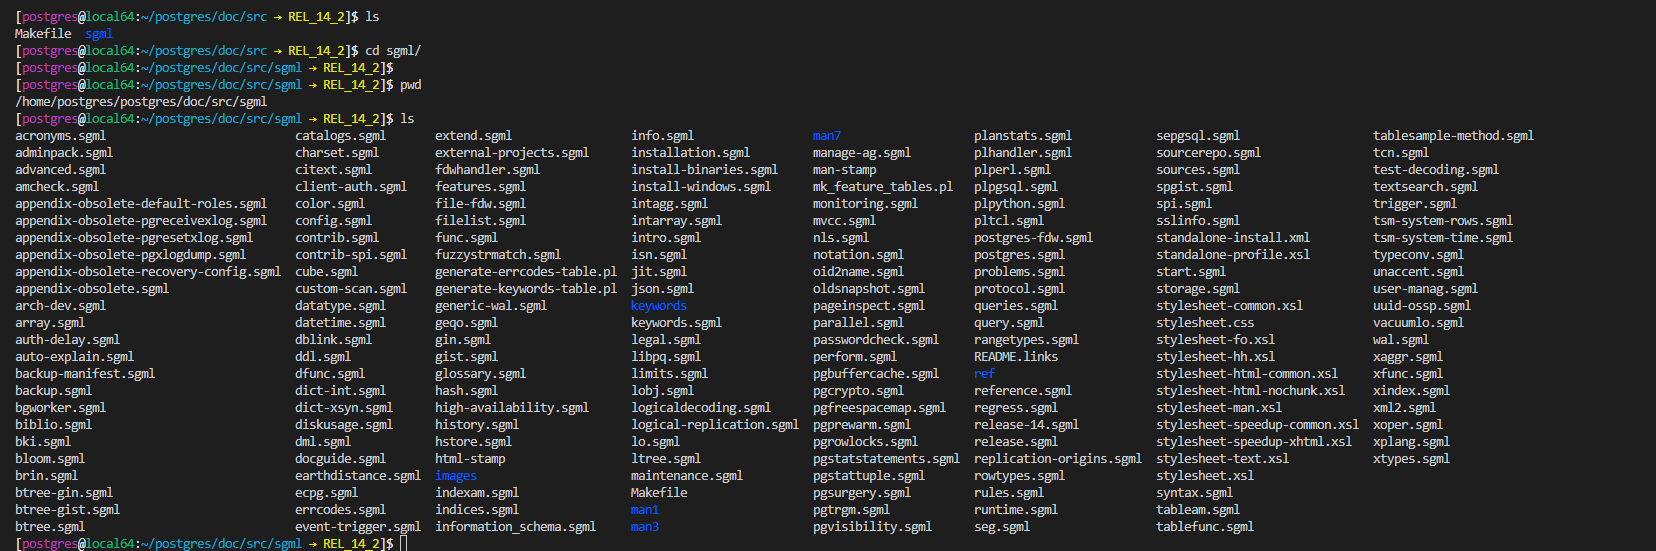This screenshot has height=551, width=1656.
Task: Click generate-keywords-table.pl script name
Action: (x=526, y=289)
